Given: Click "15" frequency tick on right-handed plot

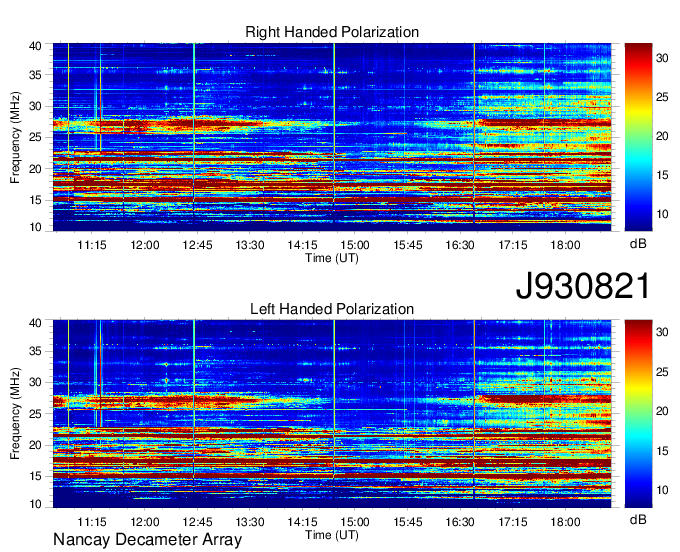Looking at the screenshot, I should click(36, 200).
